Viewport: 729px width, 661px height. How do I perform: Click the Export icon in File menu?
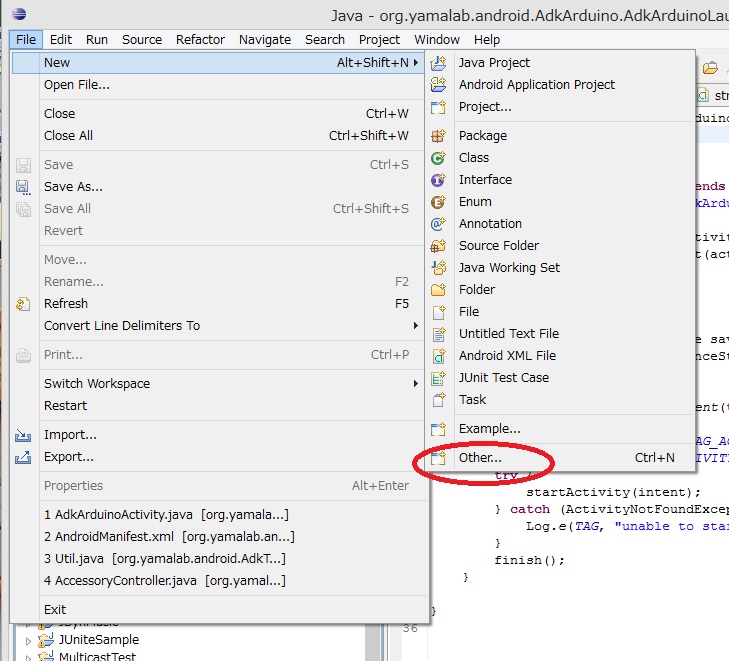pos(24,458)
